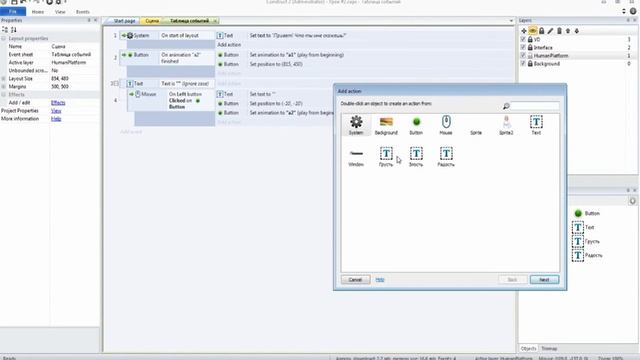This screenshot has height=360, width=640.
Task: Click the search field in Add action dialog
Action: [535, 106]
